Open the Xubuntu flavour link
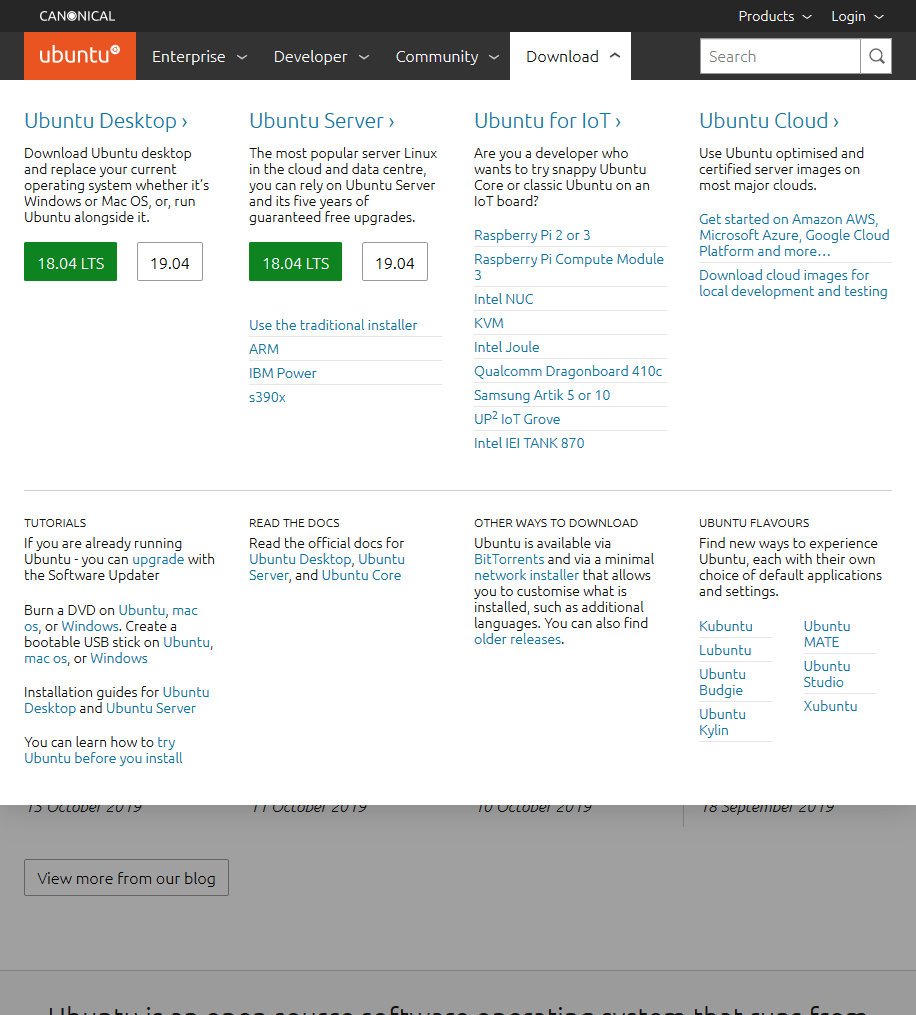Image resolution: width=916 pixels, height=1015 pixels. click(830, 706)
